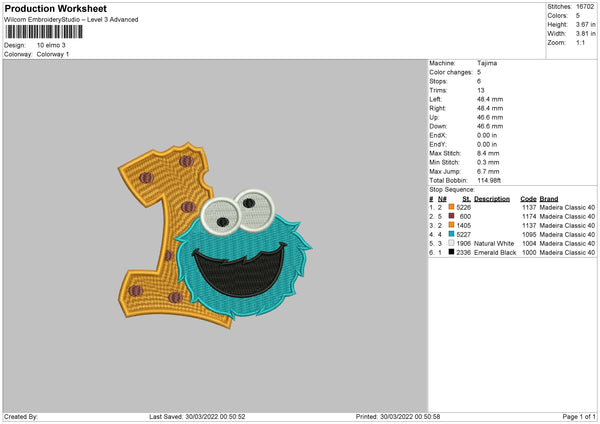Select the Emerald Black color swatch
Screen dimensions: 600x424
pyautogui.click(x=452, y=252)
